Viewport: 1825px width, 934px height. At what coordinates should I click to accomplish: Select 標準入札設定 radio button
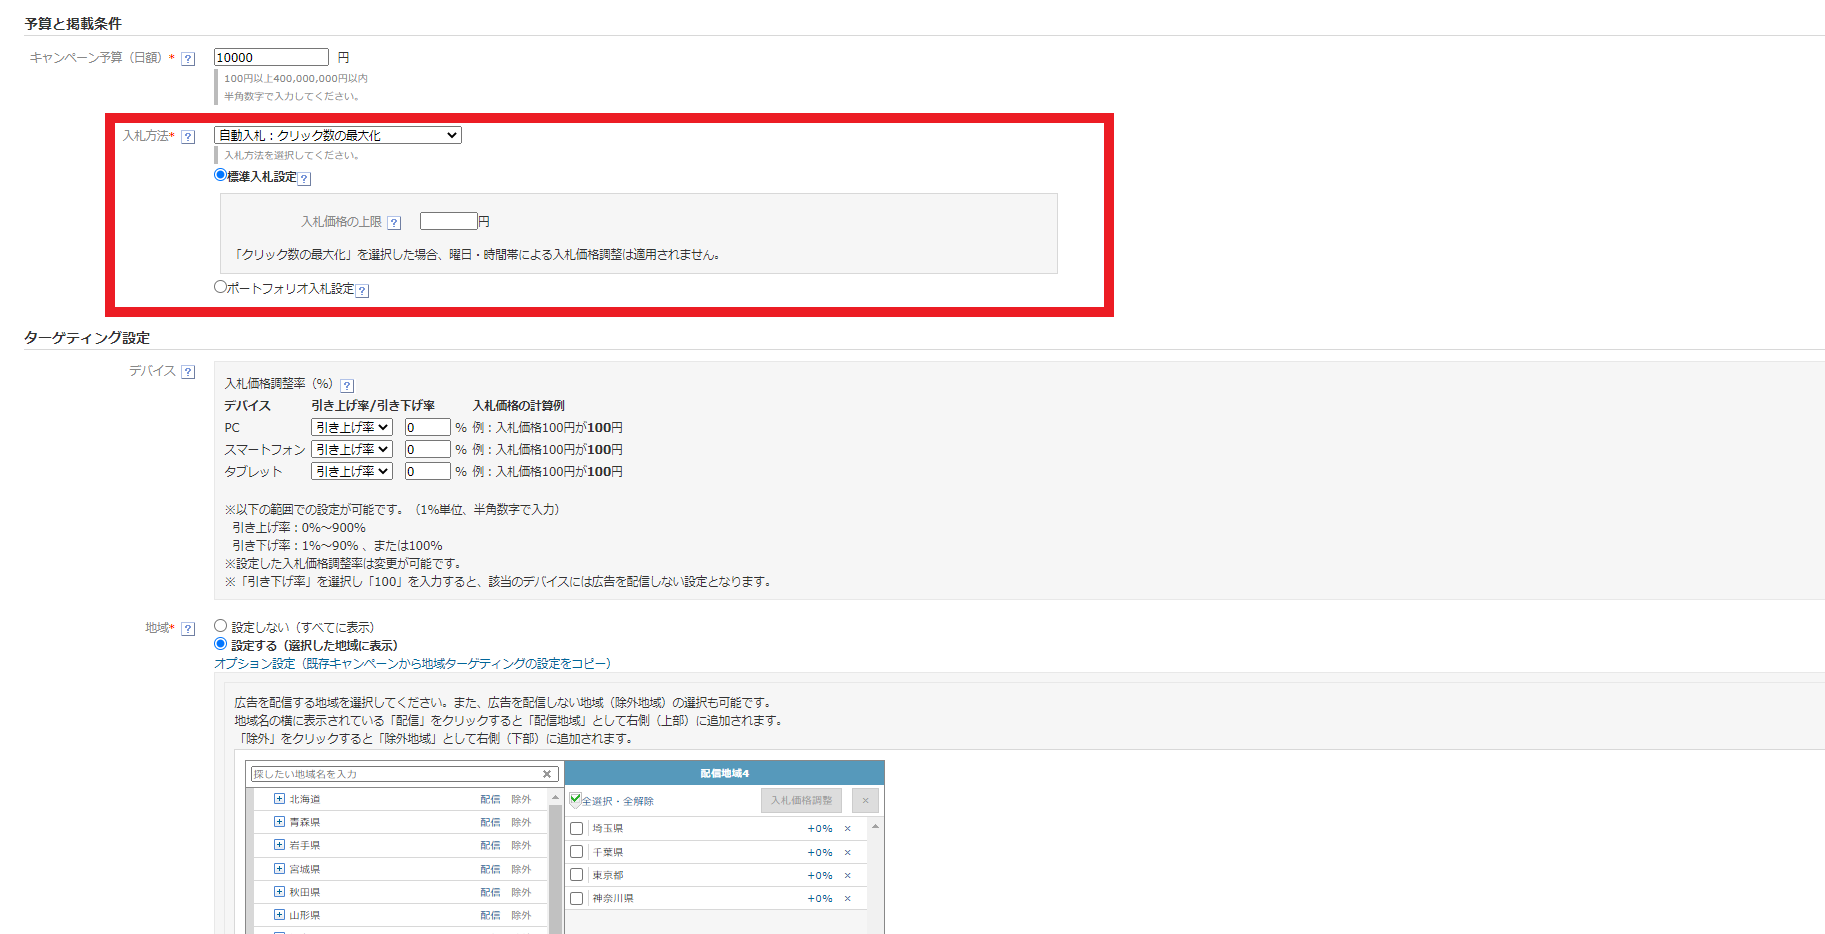(221, 175)
